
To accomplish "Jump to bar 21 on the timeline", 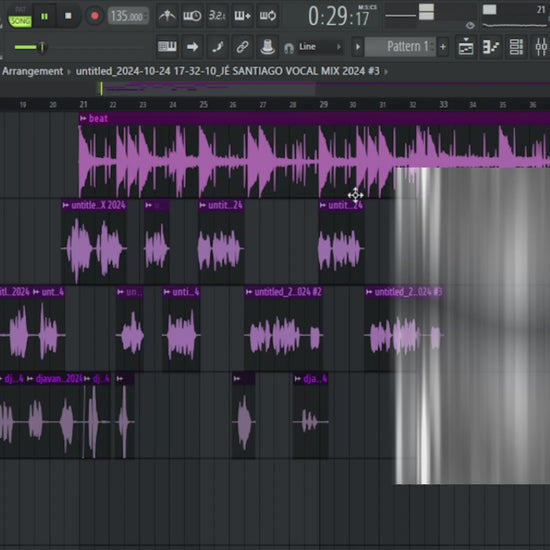I will point(83,105).
